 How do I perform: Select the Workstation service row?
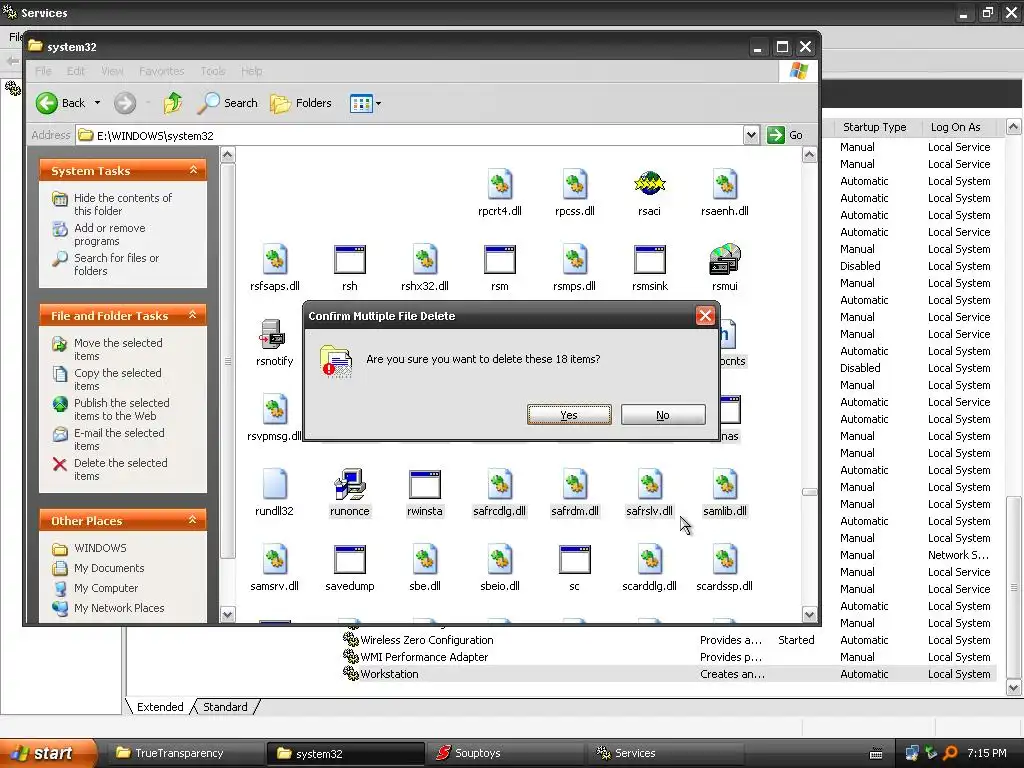667,674
